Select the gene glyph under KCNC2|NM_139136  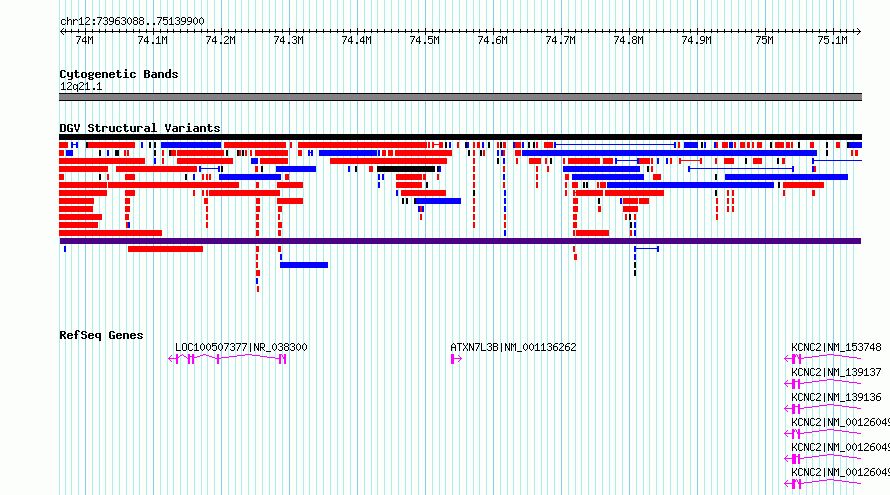[x=822, y=409]
